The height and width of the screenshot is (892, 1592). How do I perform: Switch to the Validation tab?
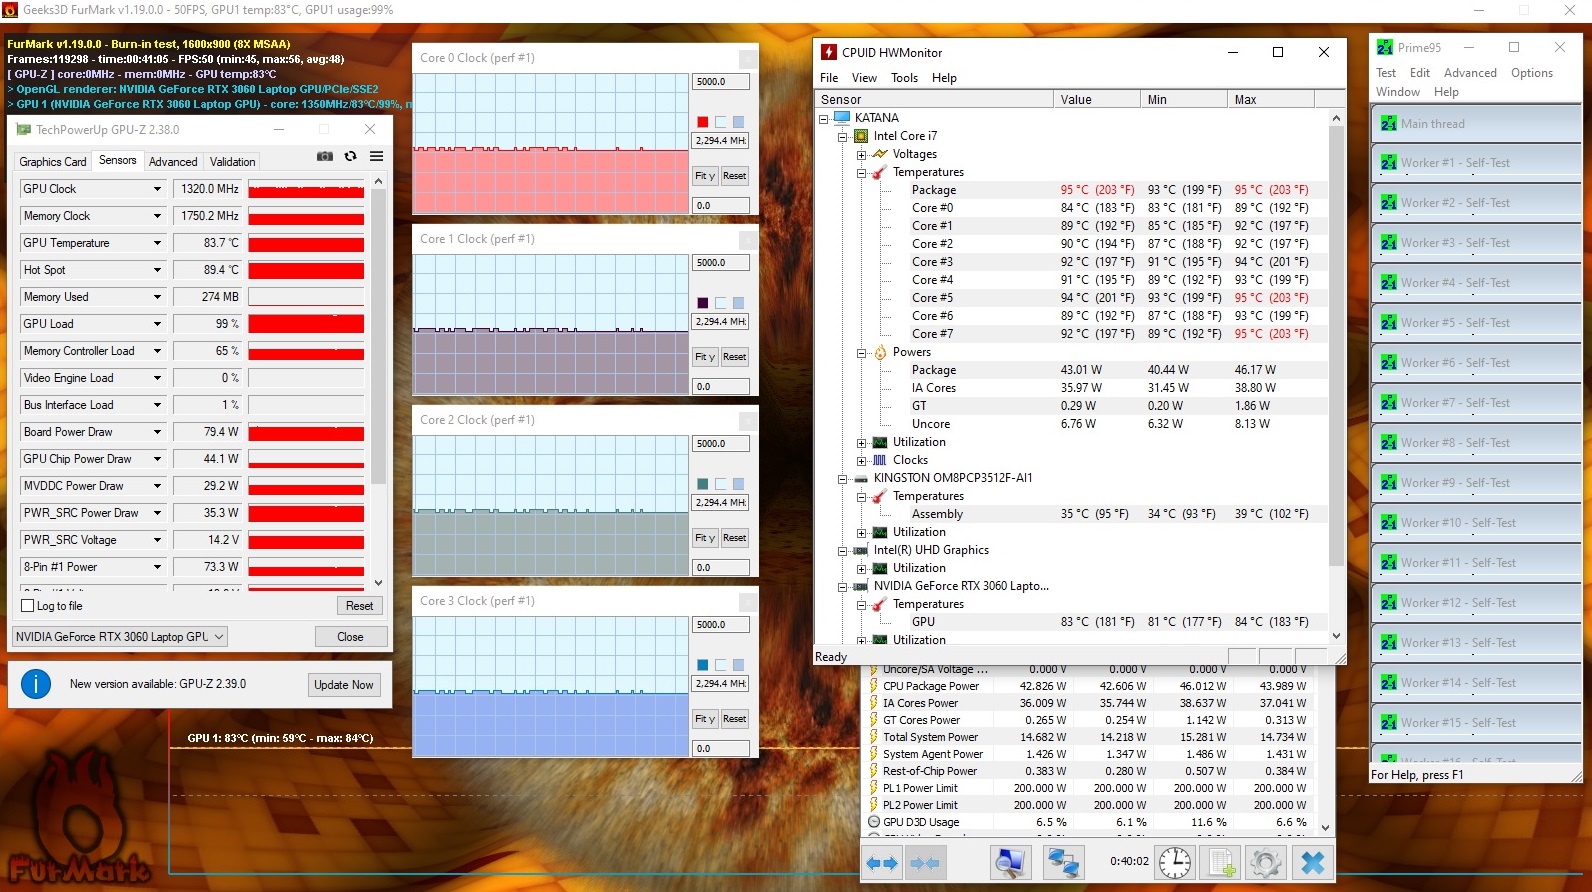coord(232,162)
